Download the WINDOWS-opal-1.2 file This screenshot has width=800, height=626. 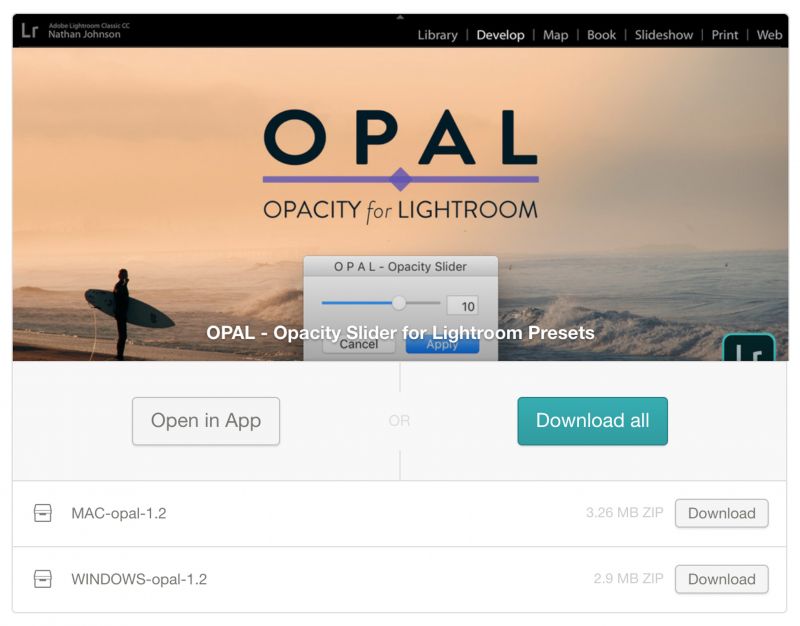tap(721, 579)
